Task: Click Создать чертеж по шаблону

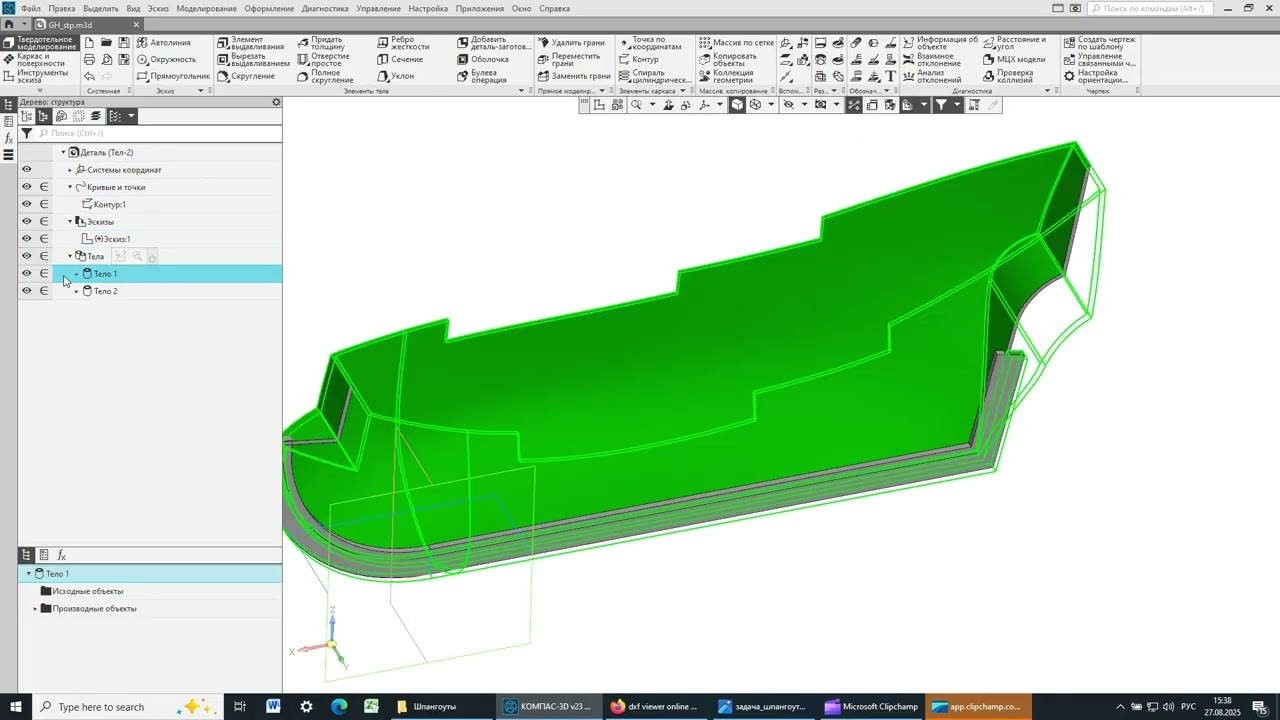Action: [x=1099, y=43]
